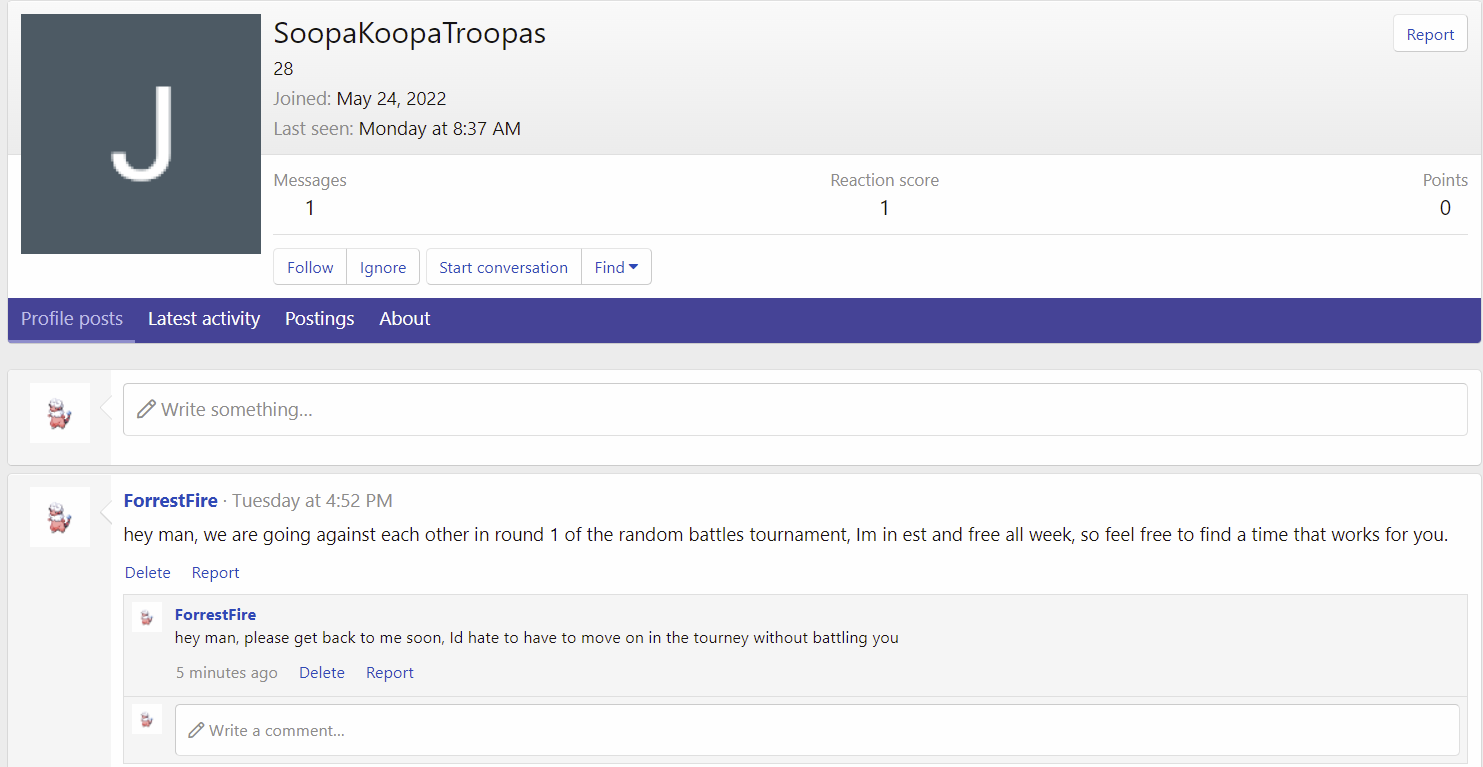This screenshot has width=1483, height=767.
Task: Click the small avatar in ForrestFire's comment
Action: pyautogui.click(x=147, y=617)
